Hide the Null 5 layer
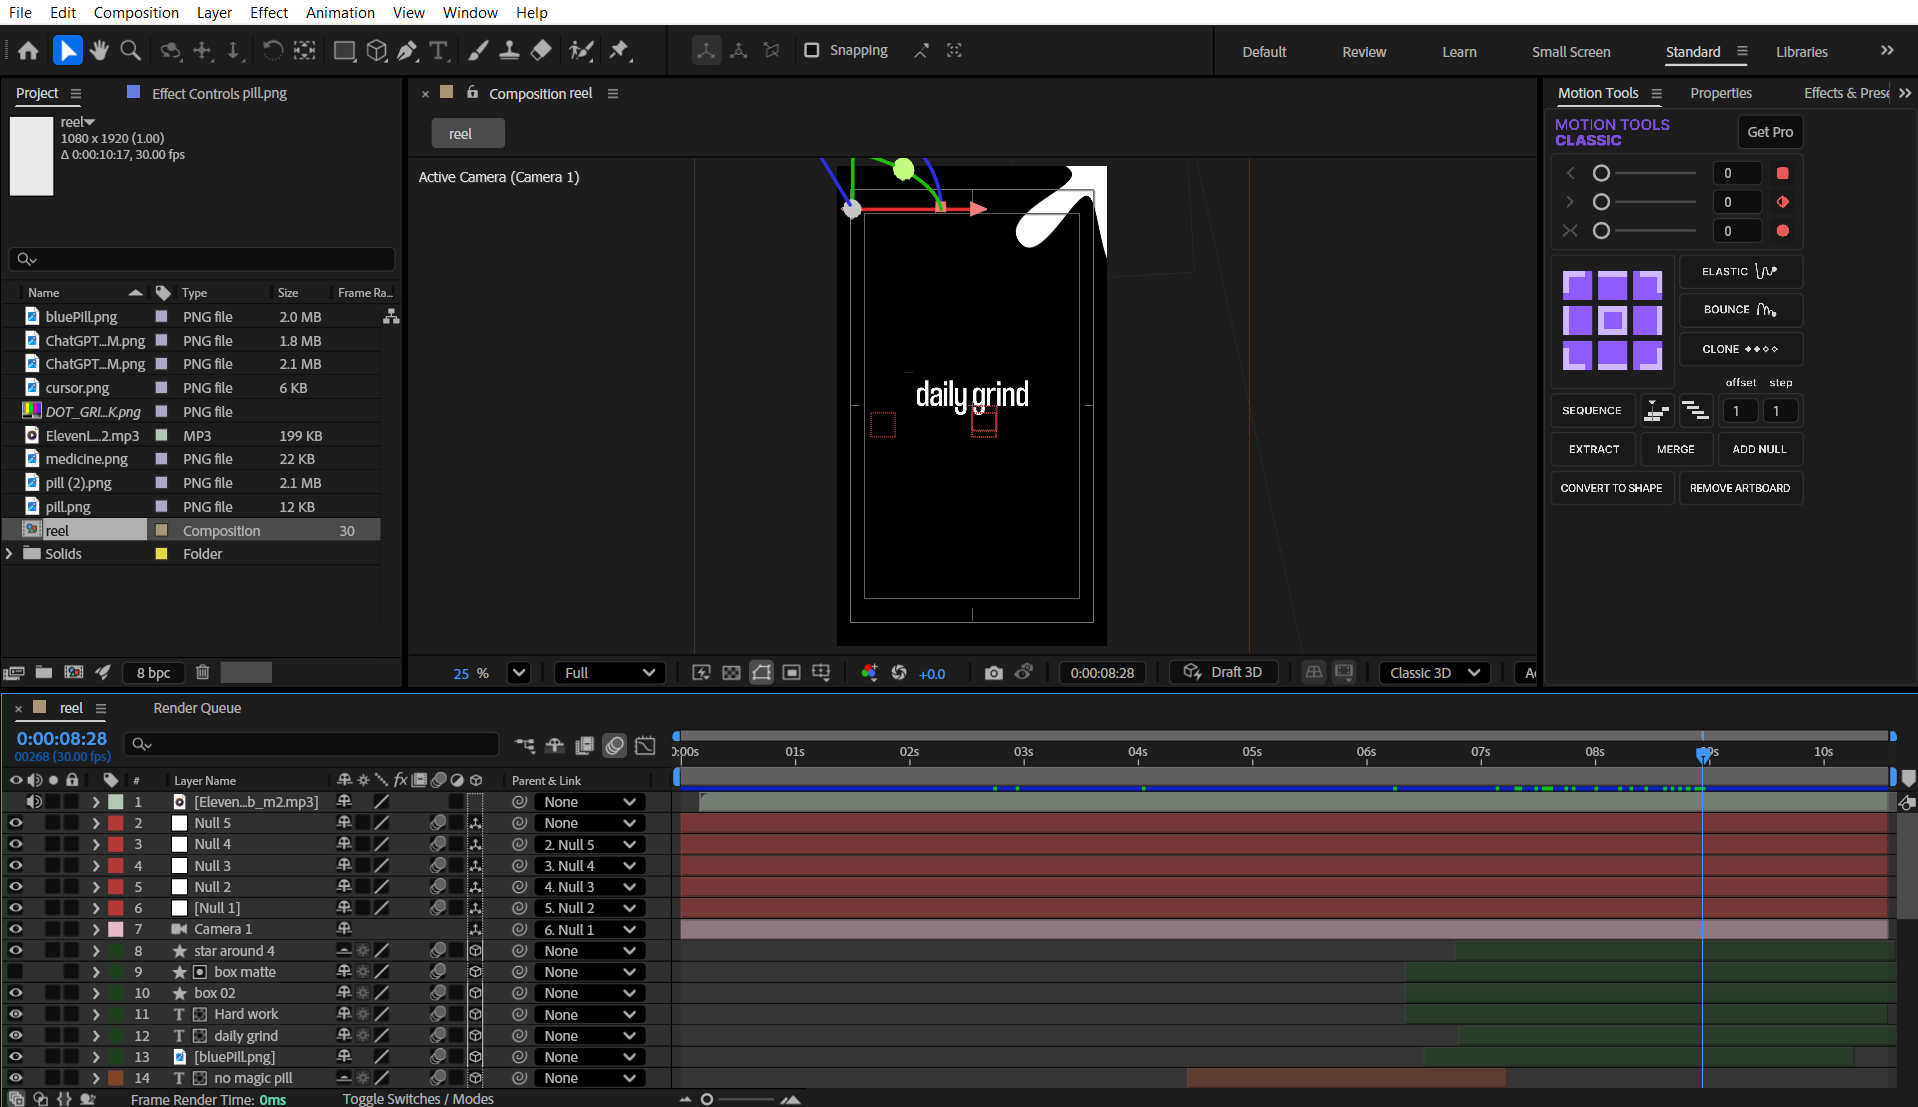 pos(16,823)
